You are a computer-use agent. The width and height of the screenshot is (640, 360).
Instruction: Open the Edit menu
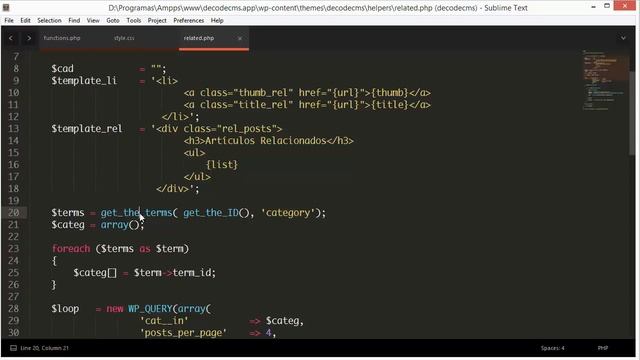25,20
